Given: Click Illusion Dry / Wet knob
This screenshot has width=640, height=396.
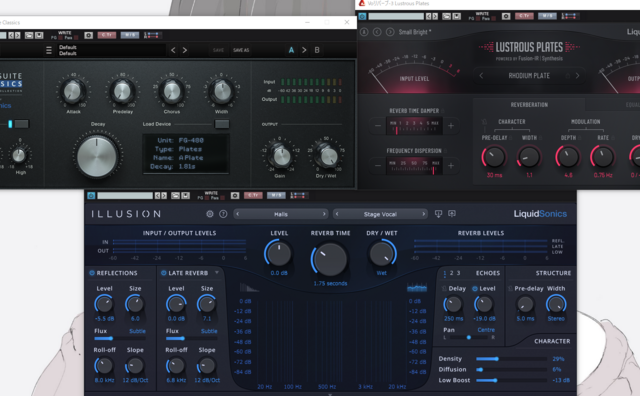Looking at the screenshot, I should [381, 254].
